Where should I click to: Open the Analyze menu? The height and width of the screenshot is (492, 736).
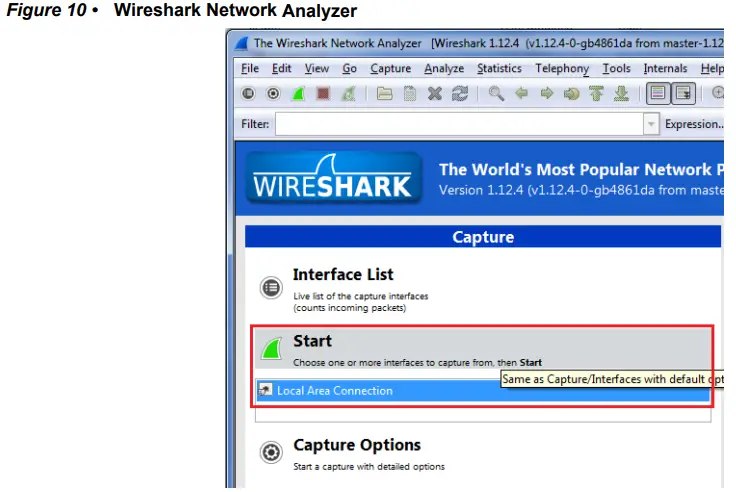pos(444,69)
